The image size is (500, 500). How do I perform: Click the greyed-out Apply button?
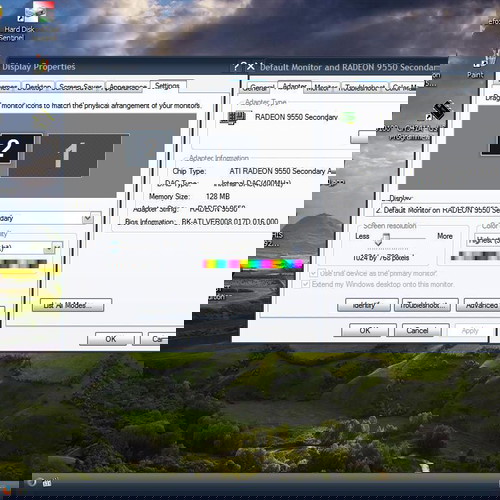[470, 330]
